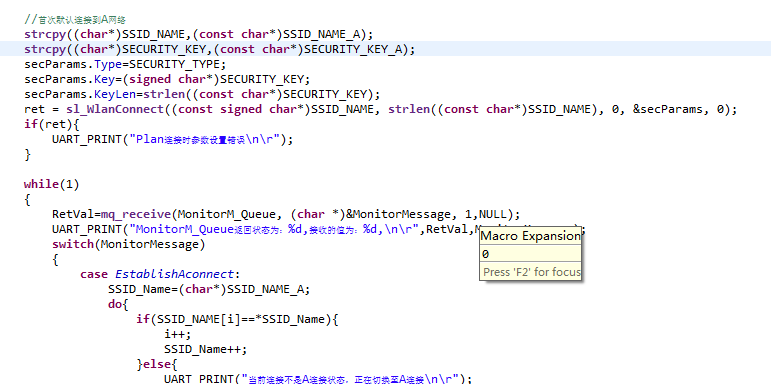Click SSID_NAME_A in the SSID_Name assignment
Viewport: 771px width, 384px height.
point(266,289)
